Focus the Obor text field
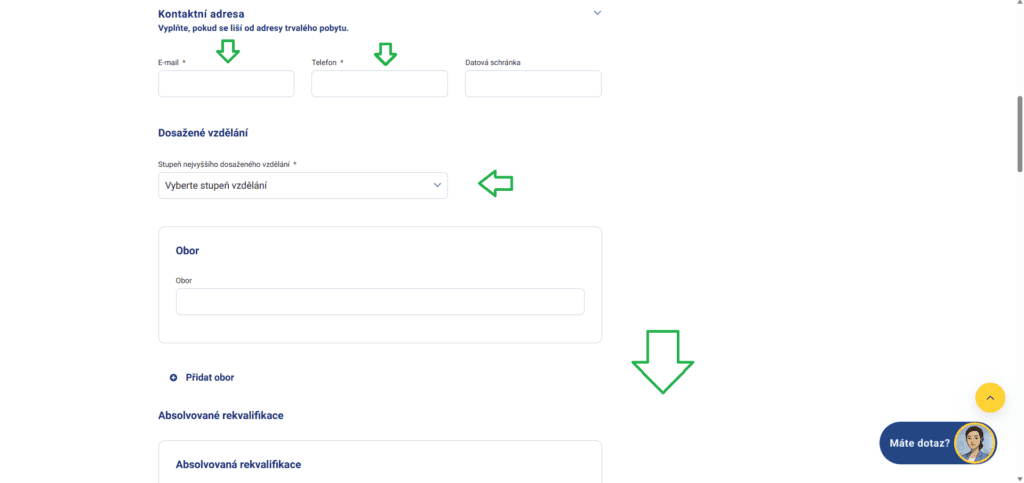This screenshot has height=483, width=1024. click(380, 302)
